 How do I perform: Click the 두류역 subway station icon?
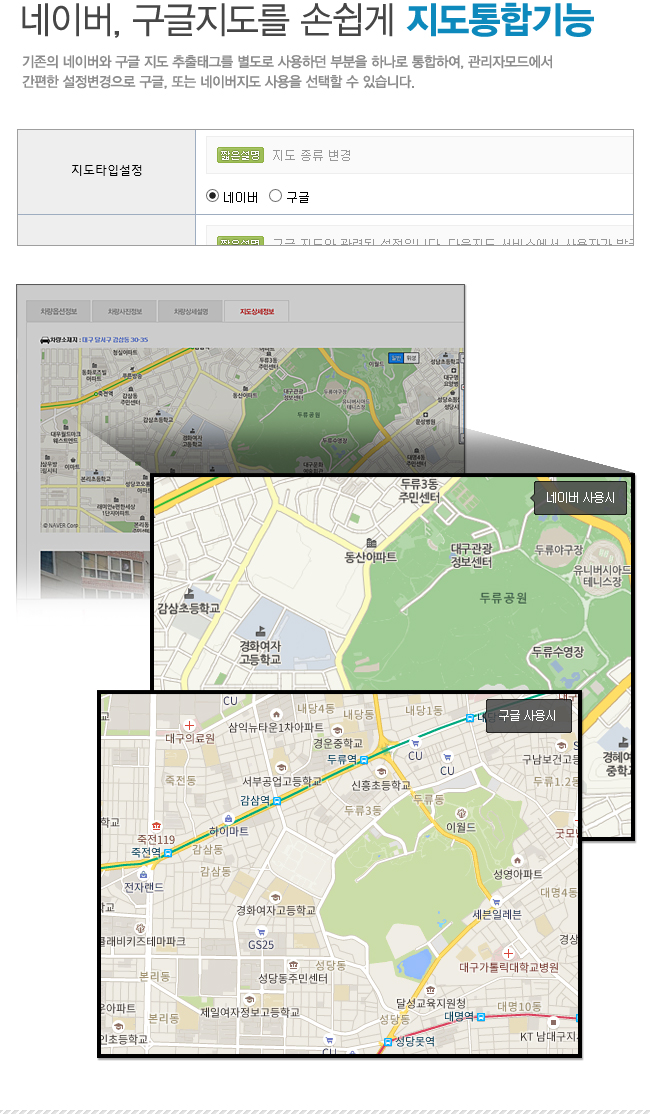coord(364,759)
